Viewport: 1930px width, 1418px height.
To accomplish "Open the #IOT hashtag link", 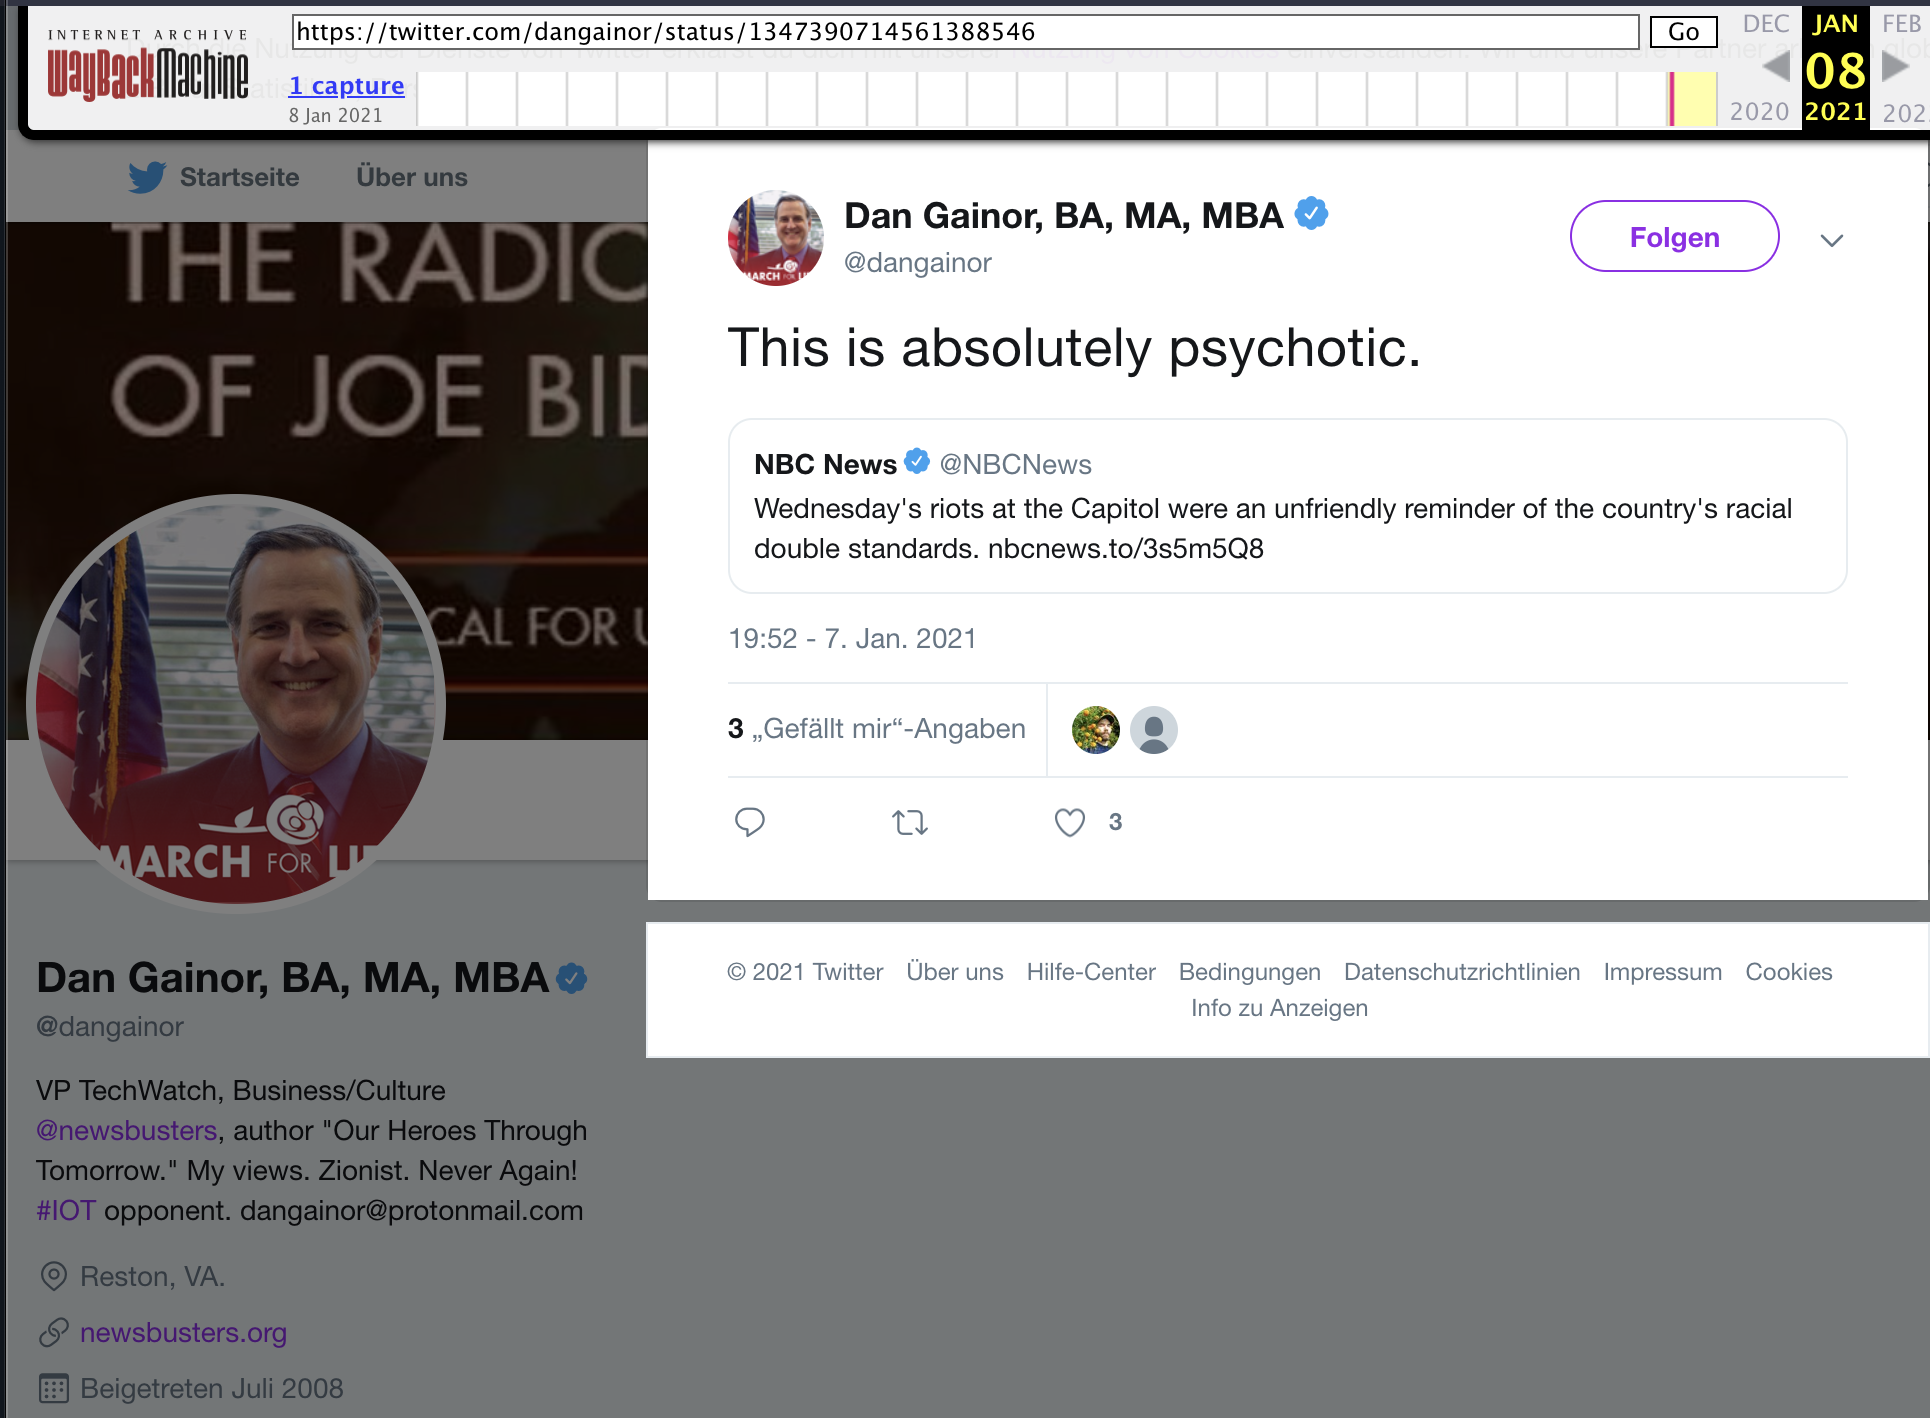I will [x=66, y=1210].
